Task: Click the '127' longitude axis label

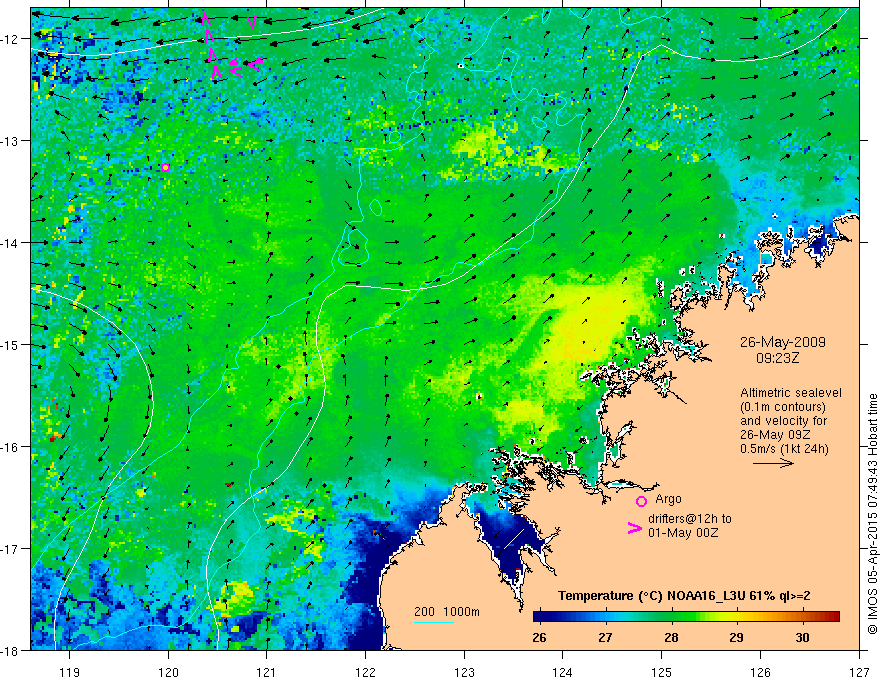Action: (x=859, y=672)
